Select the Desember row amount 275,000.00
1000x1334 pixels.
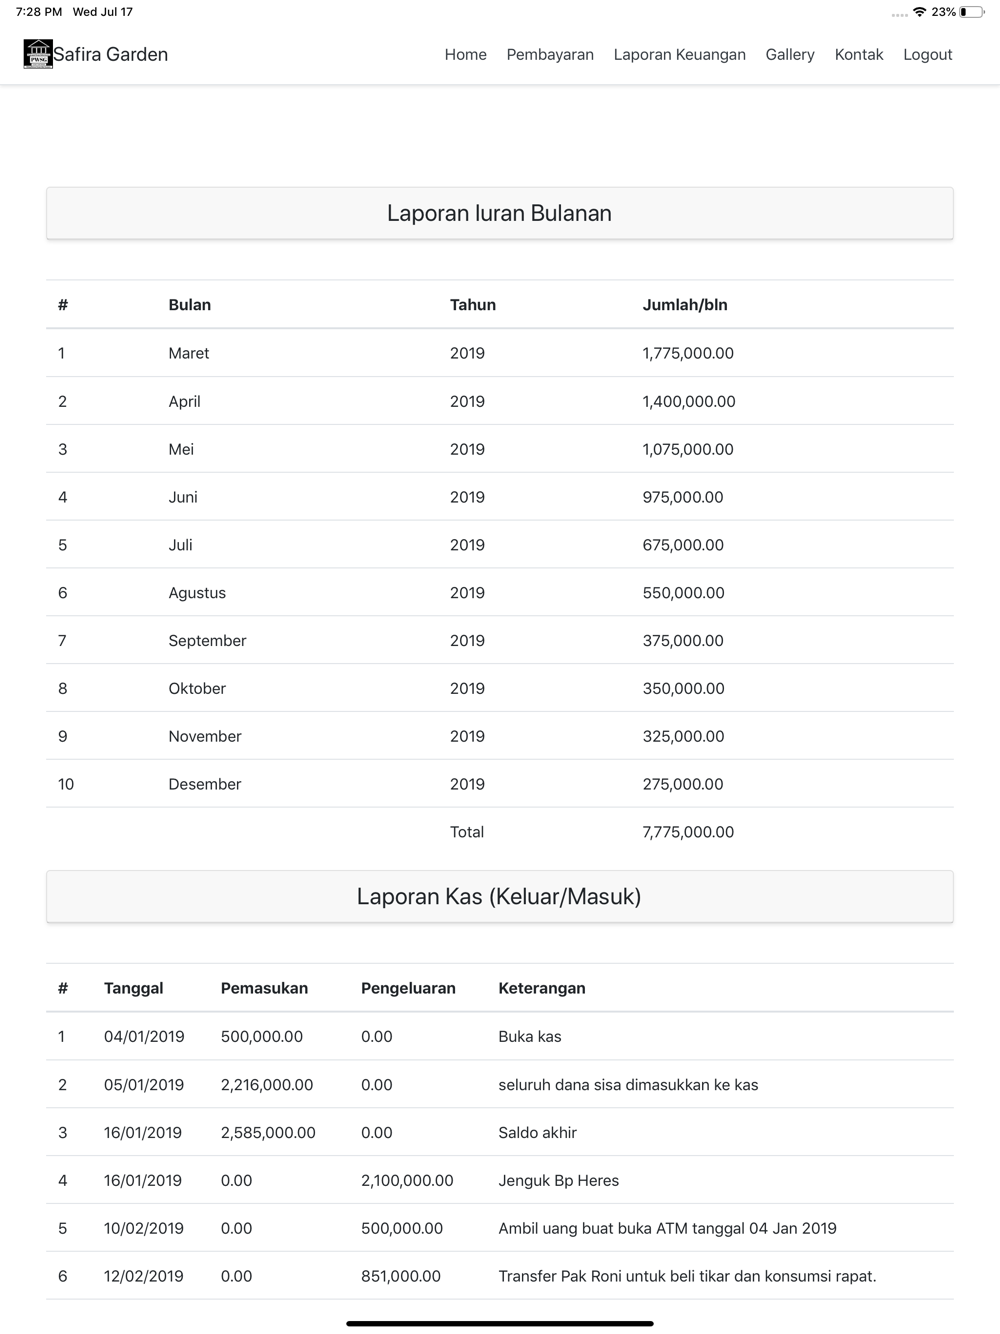683,784
